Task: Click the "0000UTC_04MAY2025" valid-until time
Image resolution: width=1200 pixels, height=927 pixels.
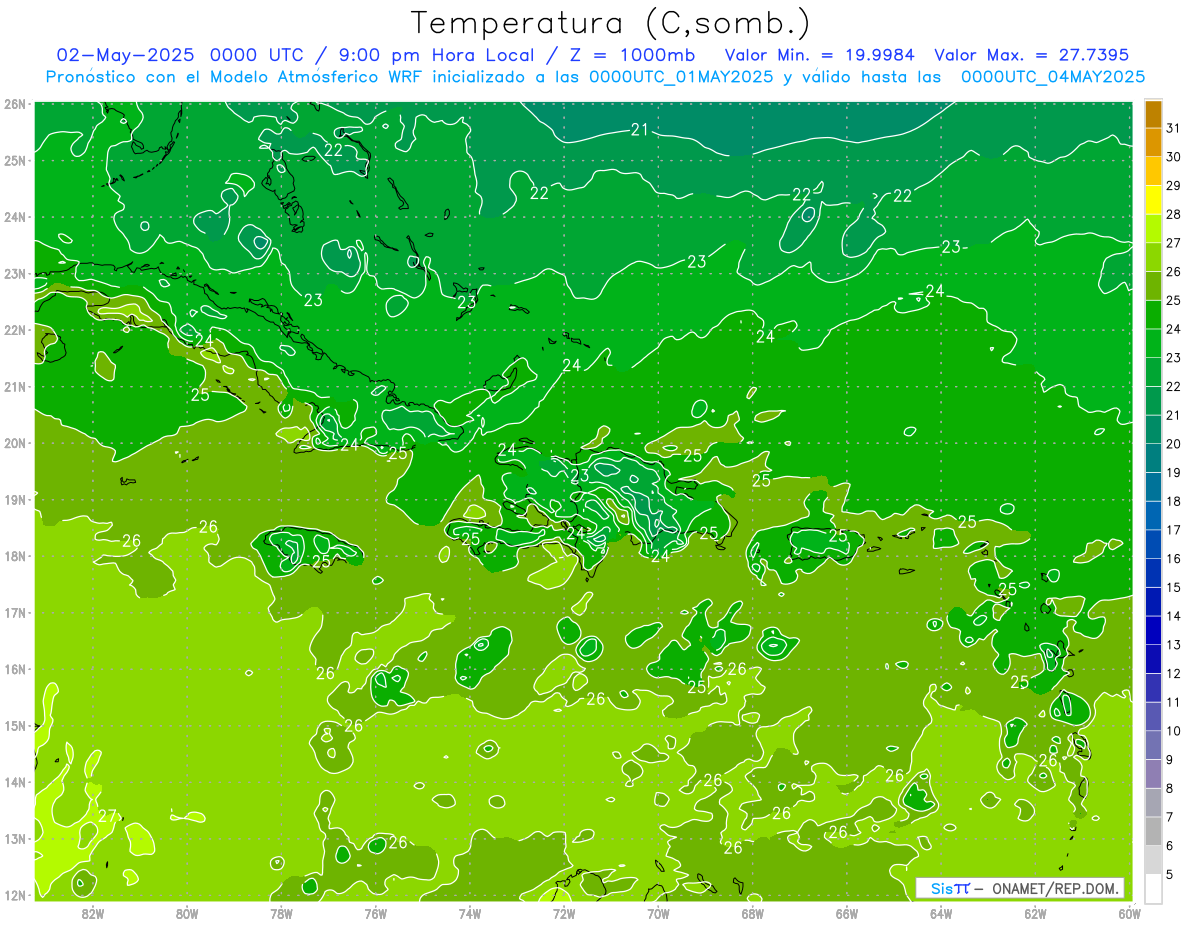Action: [x=1053, y=77]
